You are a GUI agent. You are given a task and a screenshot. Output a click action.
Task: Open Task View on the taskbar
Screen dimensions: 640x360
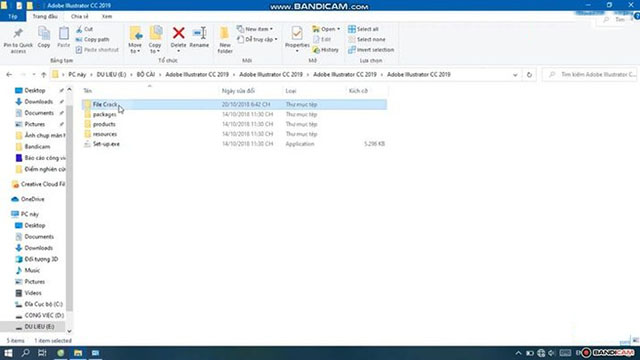click(42, 353)
